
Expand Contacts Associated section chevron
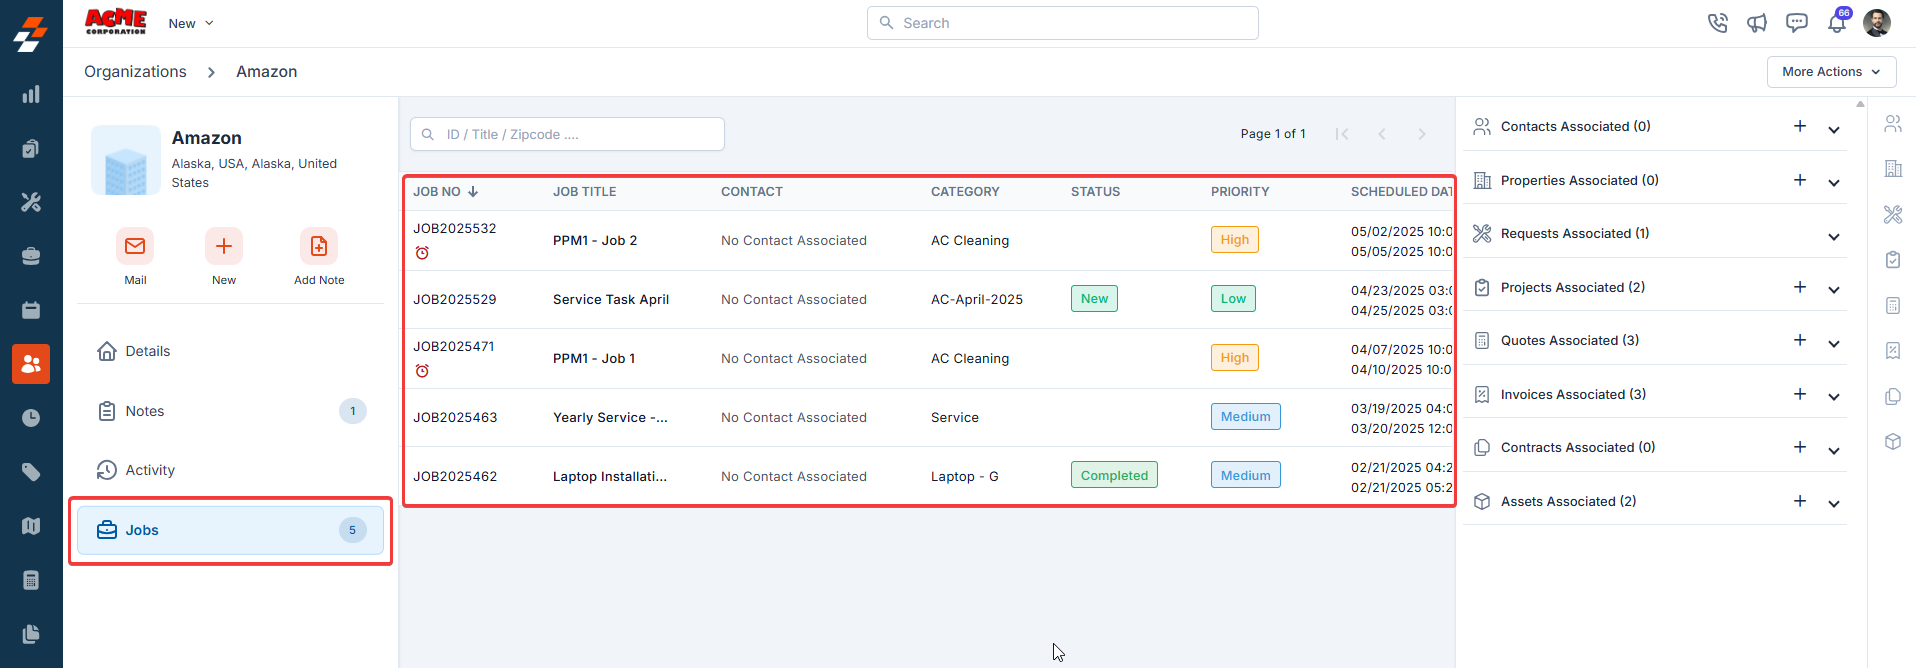1834,130
